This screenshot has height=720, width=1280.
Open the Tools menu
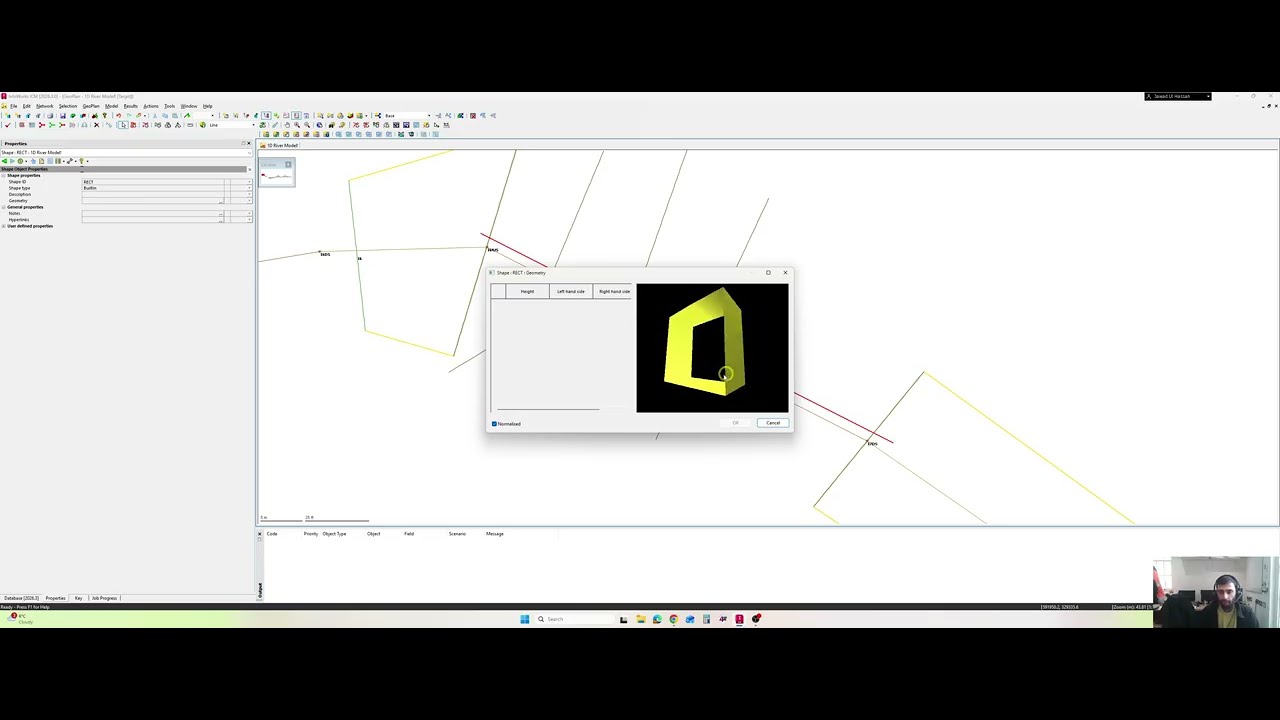(169, 106)
